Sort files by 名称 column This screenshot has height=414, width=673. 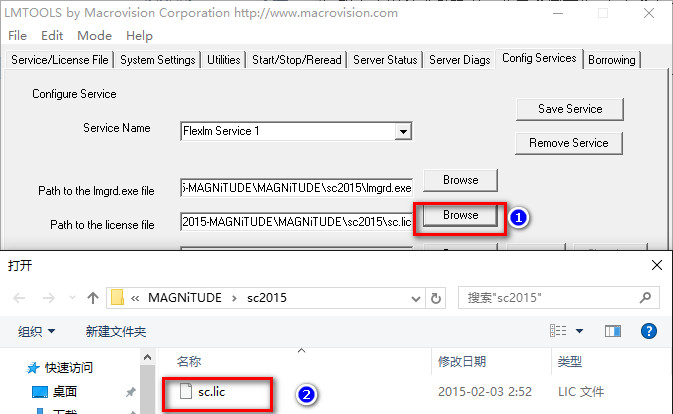point(189,362)
